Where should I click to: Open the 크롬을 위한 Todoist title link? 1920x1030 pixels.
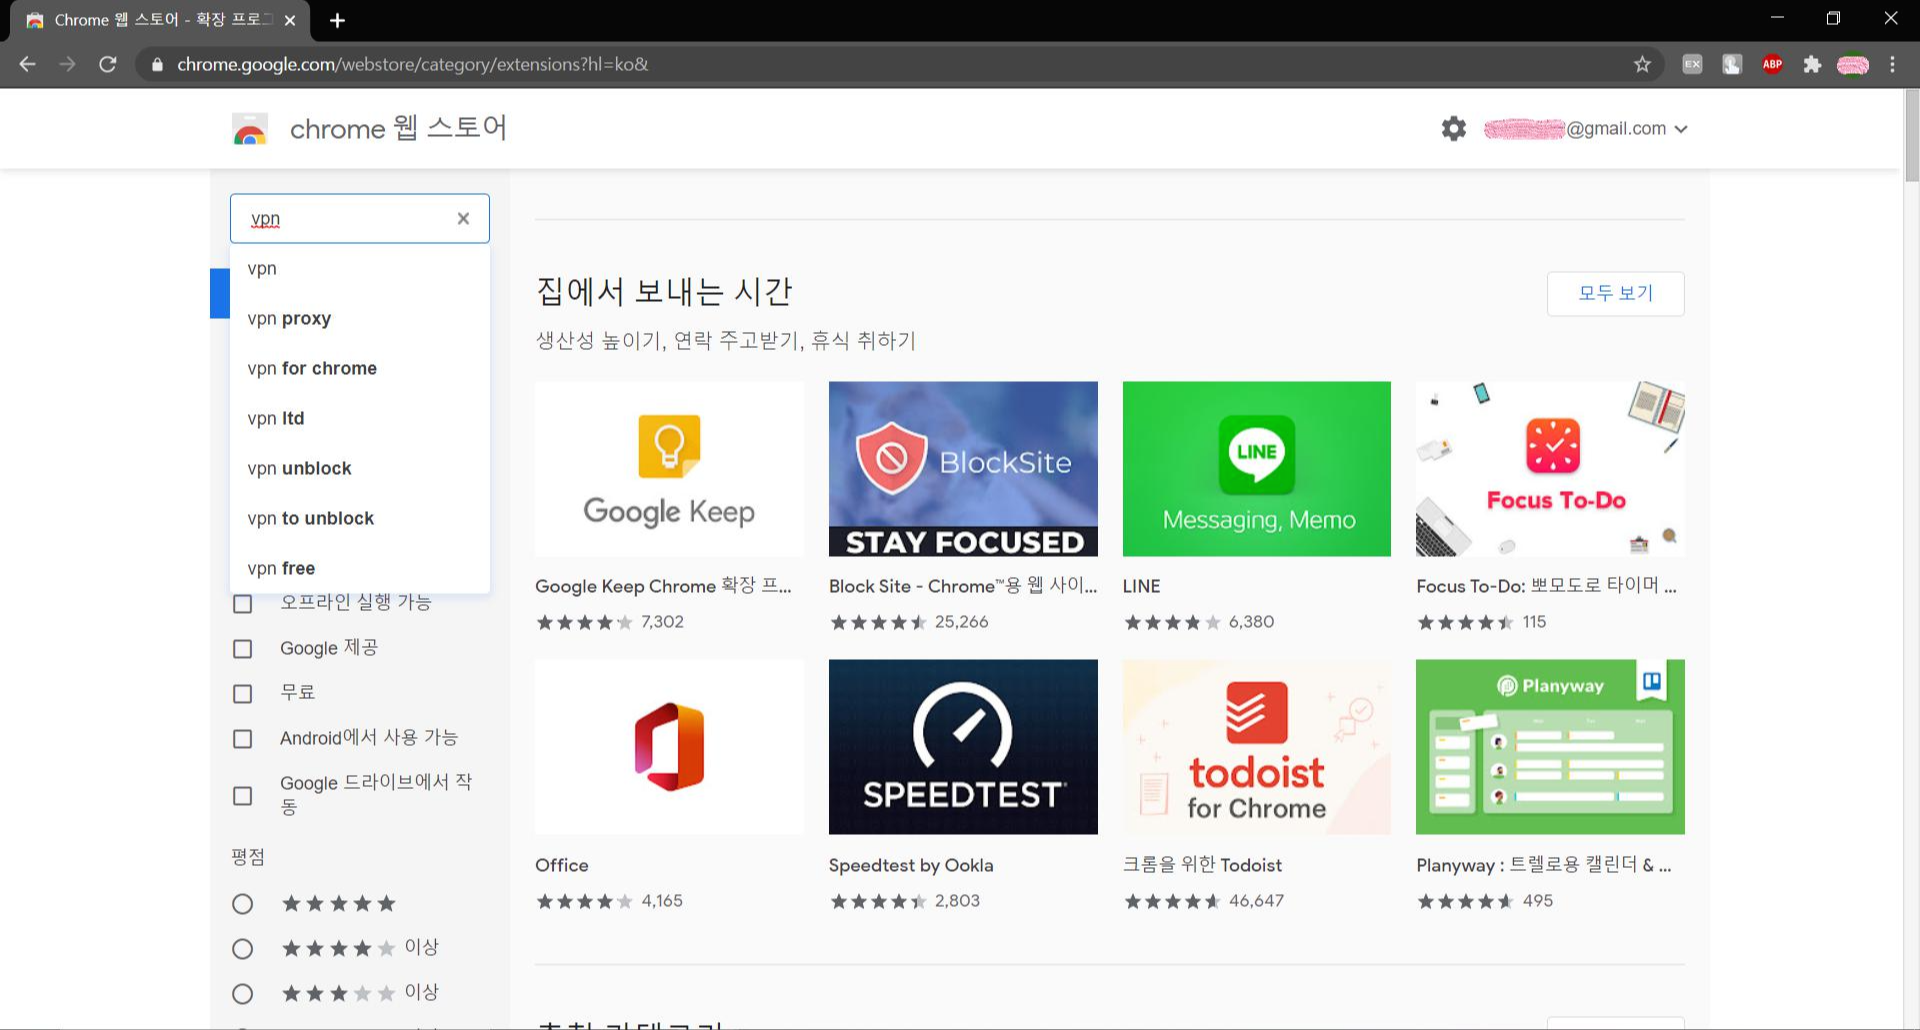(1202, 865)
